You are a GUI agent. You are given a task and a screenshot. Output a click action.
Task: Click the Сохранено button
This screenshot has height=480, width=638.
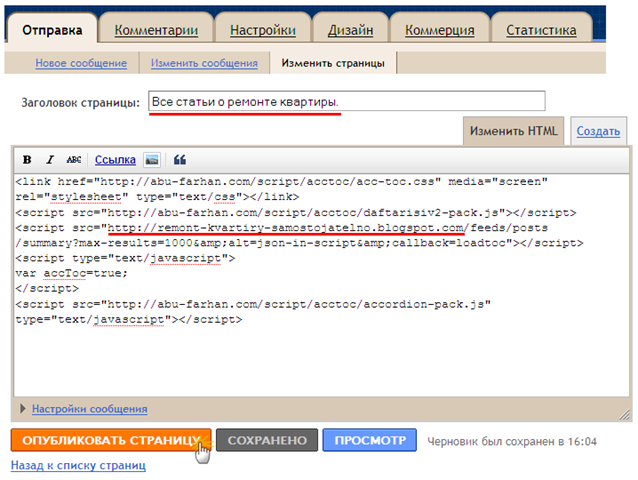click(x=267, y=440)
